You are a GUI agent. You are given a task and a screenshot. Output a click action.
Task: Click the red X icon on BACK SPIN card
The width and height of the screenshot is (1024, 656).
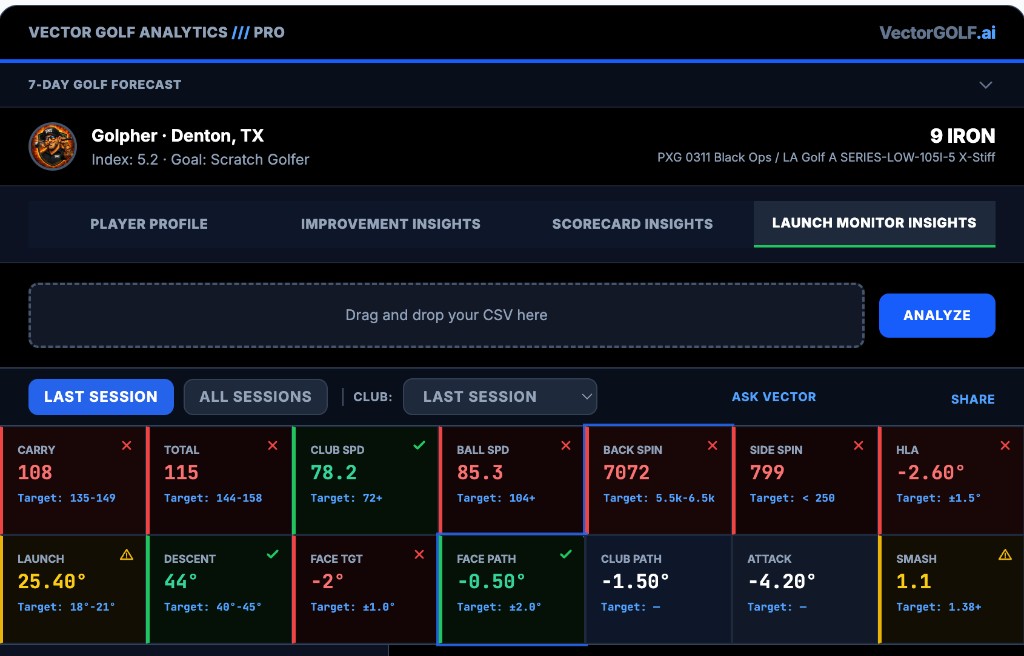(712, 446)
